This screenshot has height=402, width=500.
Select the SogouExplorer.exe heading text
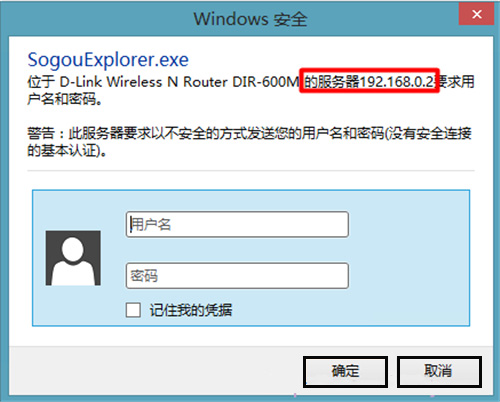(x=108, y=60)
